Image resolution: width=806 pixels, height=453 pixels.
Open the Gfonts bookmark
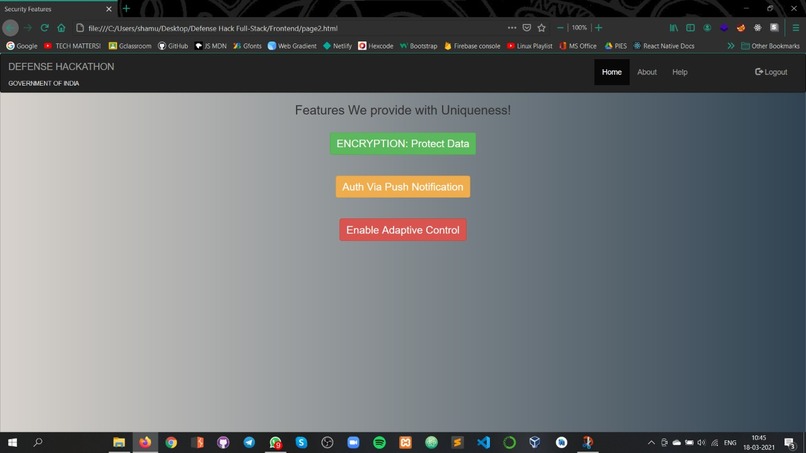click(x=247, y=46)
